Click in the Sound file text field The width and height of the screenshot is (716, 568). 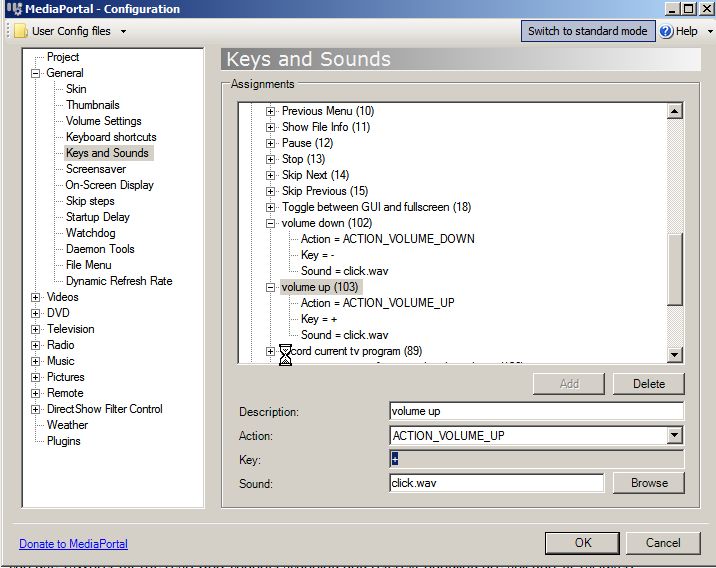click(497, 483)
